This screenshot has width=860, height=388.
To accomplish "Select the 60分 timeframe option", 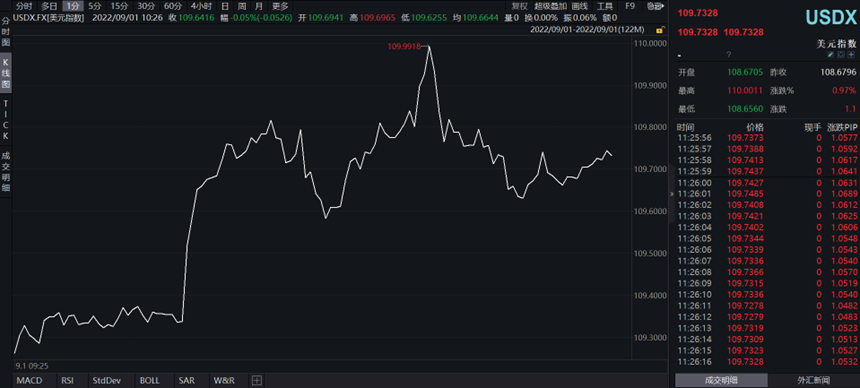I will (x=173, y=7).
